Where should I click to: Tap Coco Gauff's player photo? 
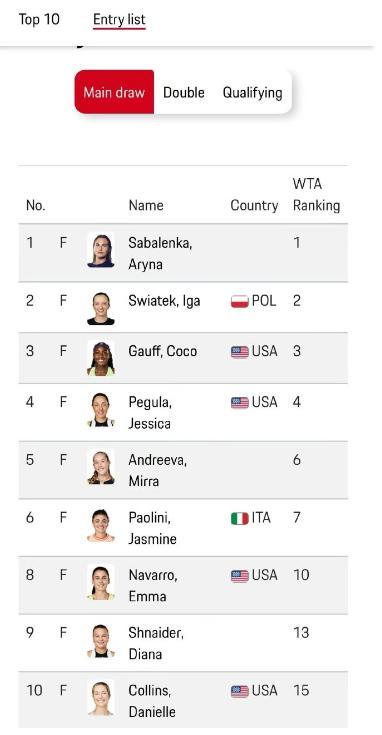click(x=101, y=358)
